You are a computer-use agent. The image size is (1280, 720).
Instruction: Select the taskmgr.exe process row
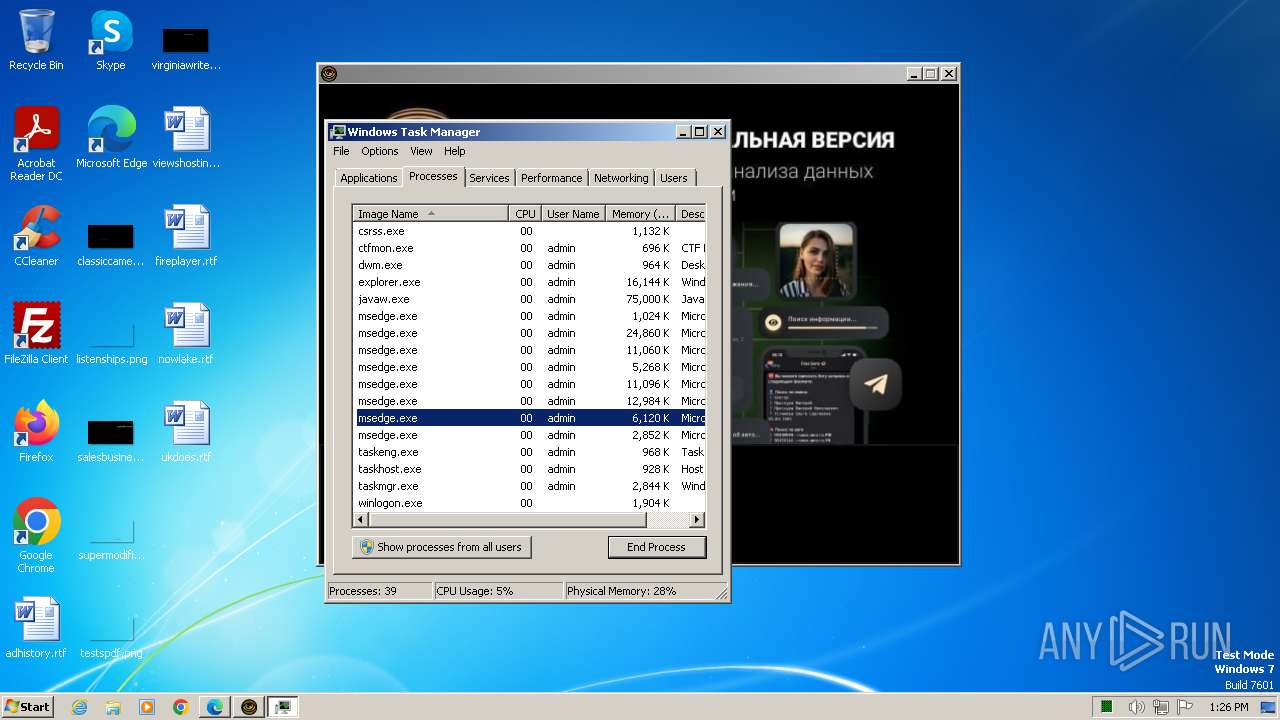pyautogui.click(x=530, y=486)
